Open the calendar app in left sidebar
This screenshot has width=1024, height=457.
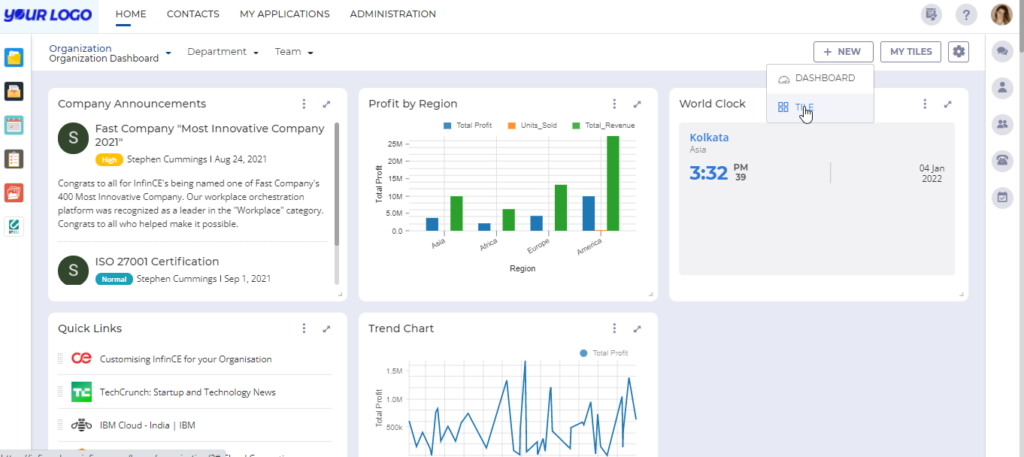[14, 125]
